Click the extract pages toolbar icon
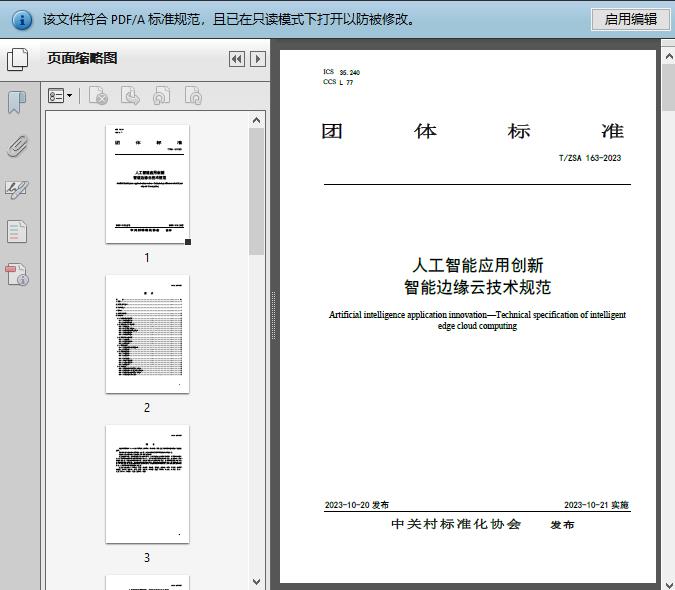This screenshot has height=590, width=675. point(130,96)
